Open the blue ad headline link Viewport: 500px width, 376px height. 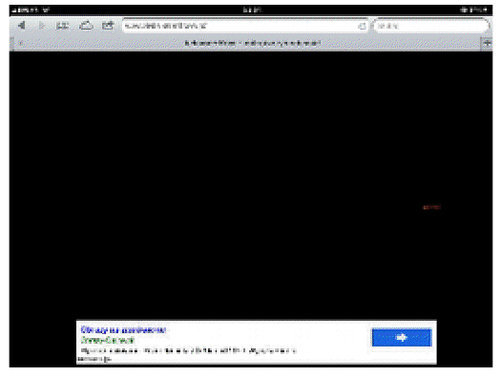123,330
